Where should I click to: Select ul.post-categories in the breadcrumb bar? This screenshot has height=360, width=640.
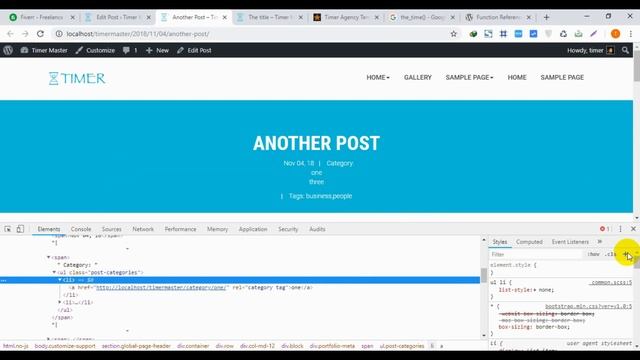coord(402,346)
